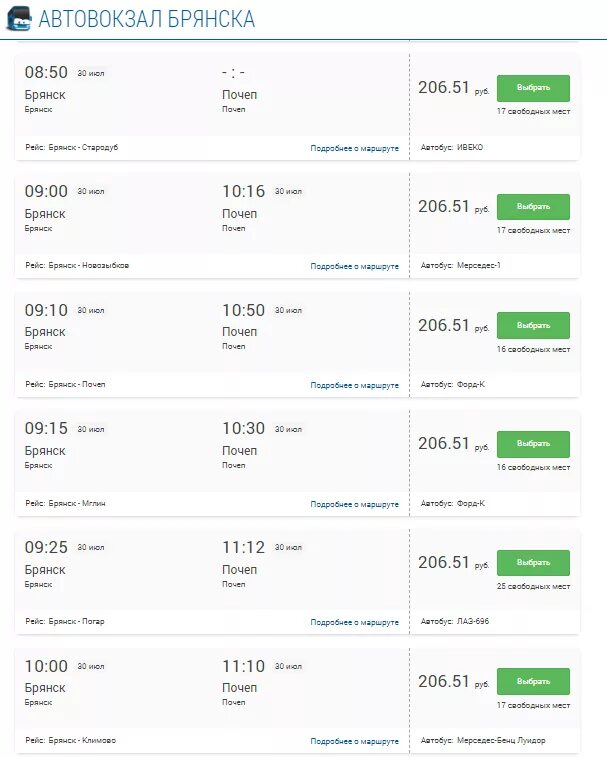Click the Мерседес-Бенц Луидор bus label
The width and height of the screenshot is (607, 757).
tap(501, 740)
